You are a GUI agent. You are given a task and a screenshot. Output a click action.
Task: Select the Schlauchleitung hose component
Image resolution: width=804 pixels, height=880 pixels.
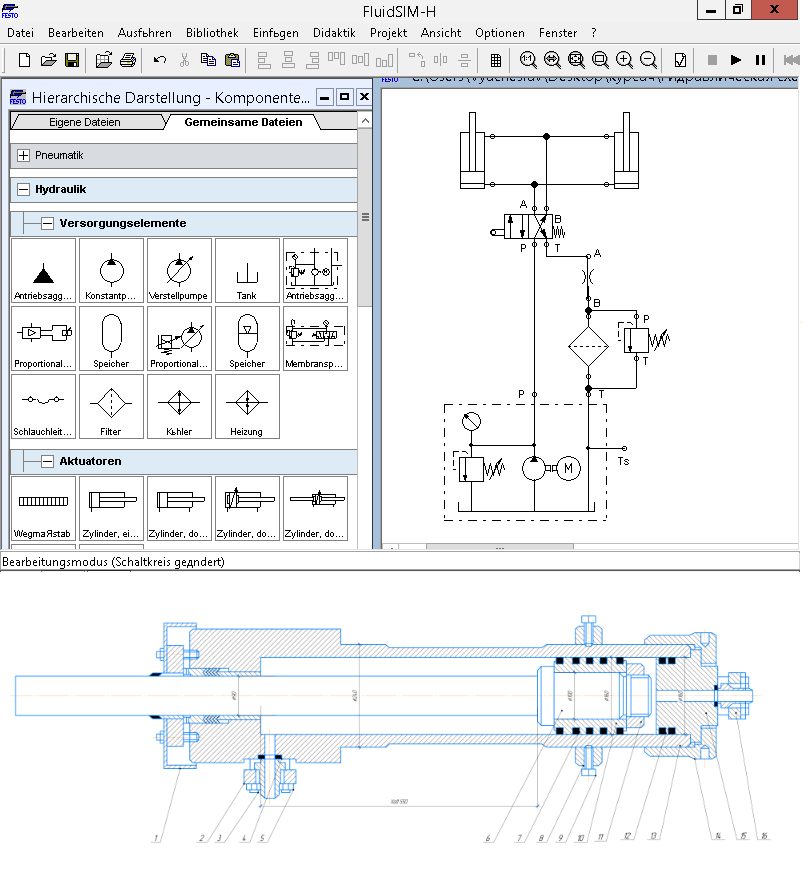43,406
